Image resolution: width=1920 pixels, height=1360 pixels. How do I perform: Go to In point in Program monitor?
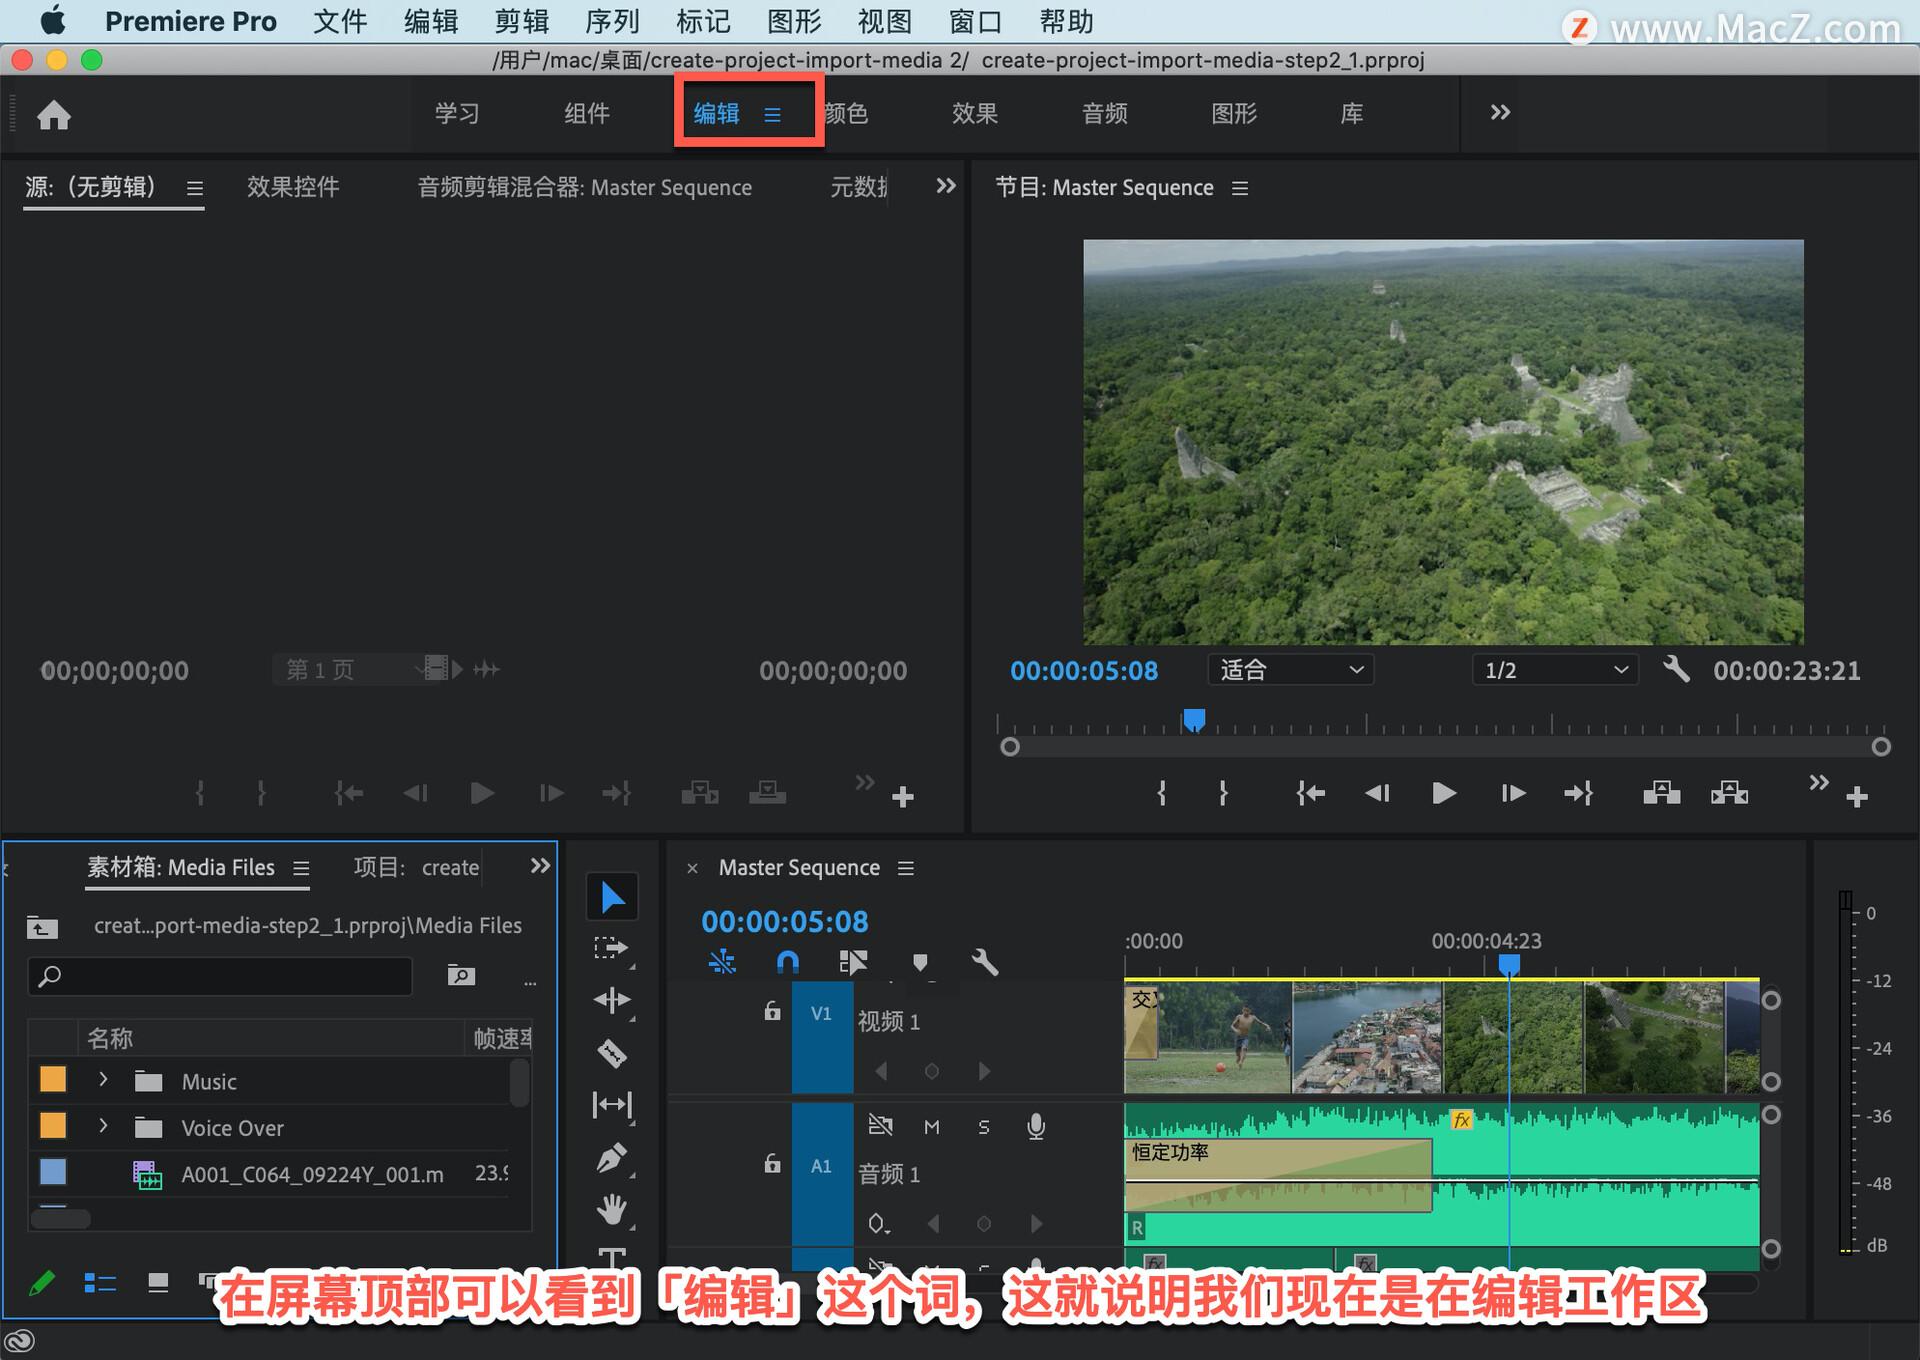[1310, 793]
